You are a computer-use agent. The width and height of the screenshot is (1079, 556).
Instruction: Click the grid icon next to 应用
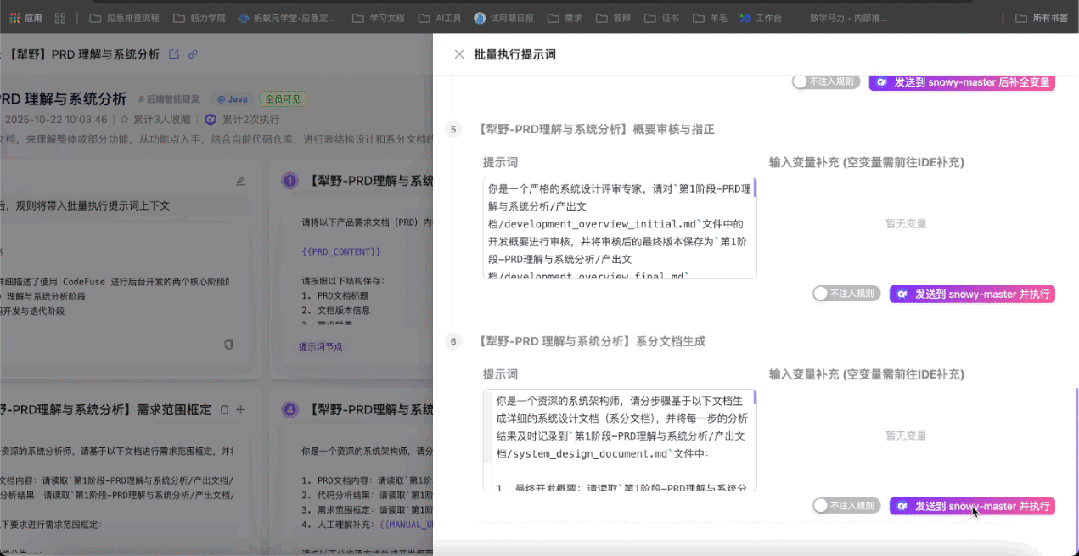(60, 18)
